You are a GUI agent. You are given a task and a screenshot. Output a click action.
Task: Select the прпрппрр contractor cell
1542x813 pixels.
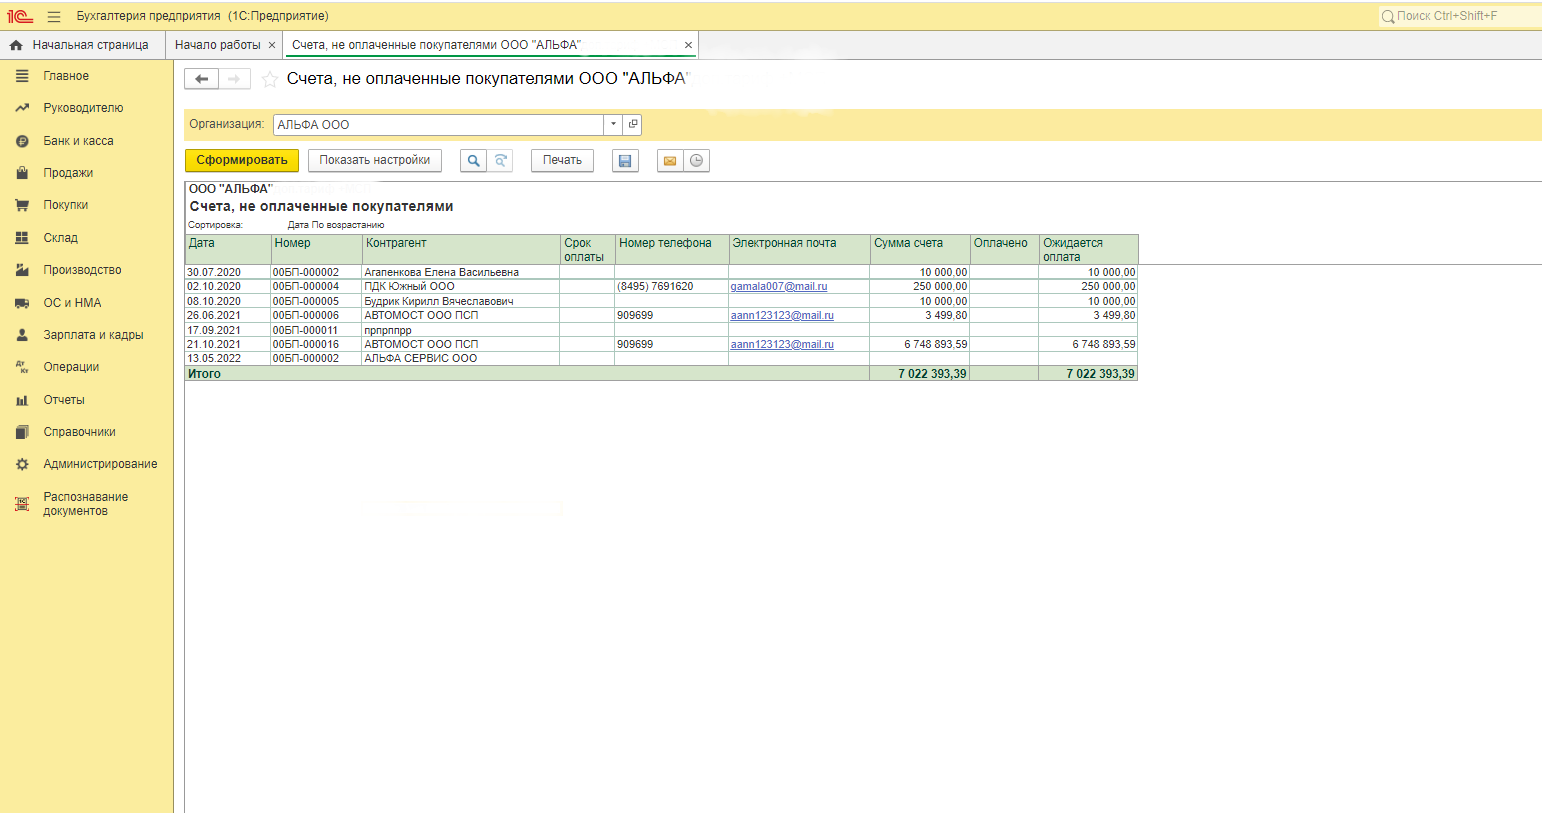tap(461, 330)
